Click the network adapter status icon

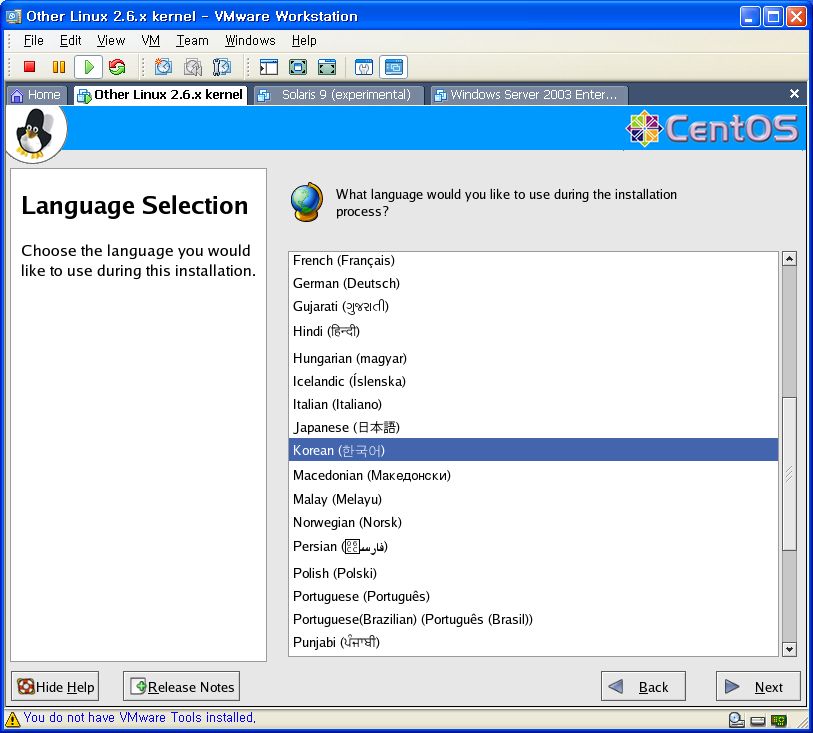pos(778,719)
